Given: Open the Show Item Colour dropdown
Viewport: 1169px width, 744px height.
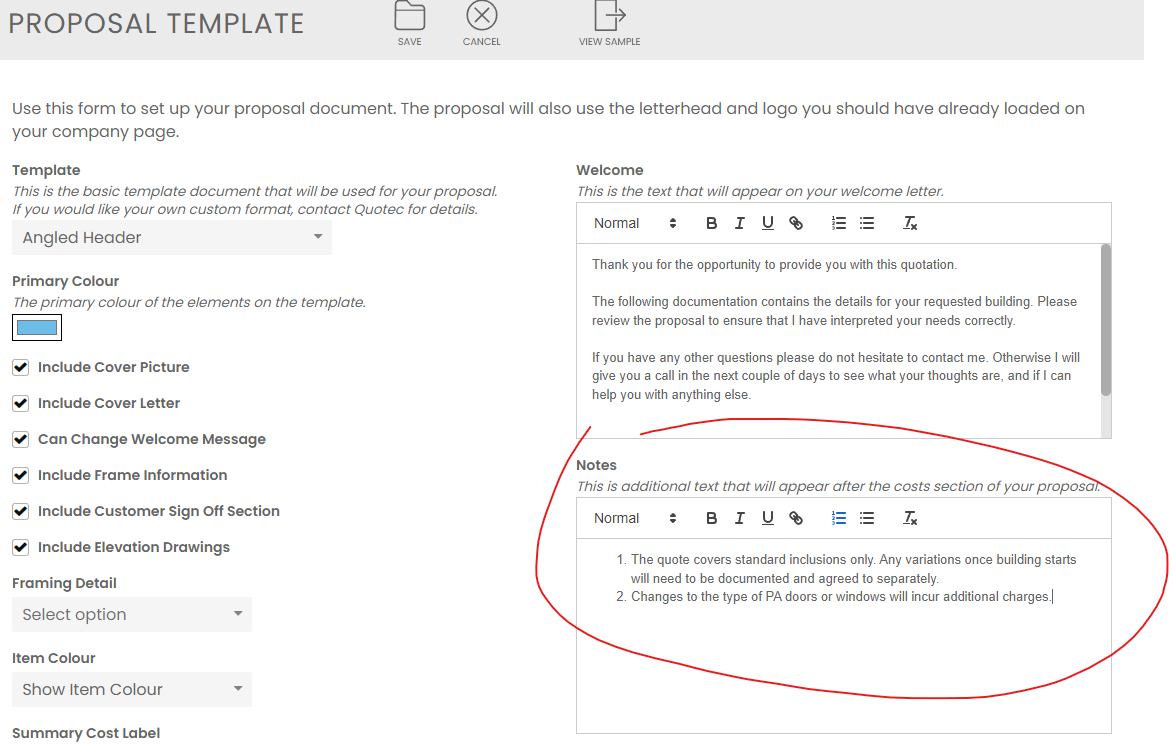Looking at the screenshot, I should tap(131, 690).
